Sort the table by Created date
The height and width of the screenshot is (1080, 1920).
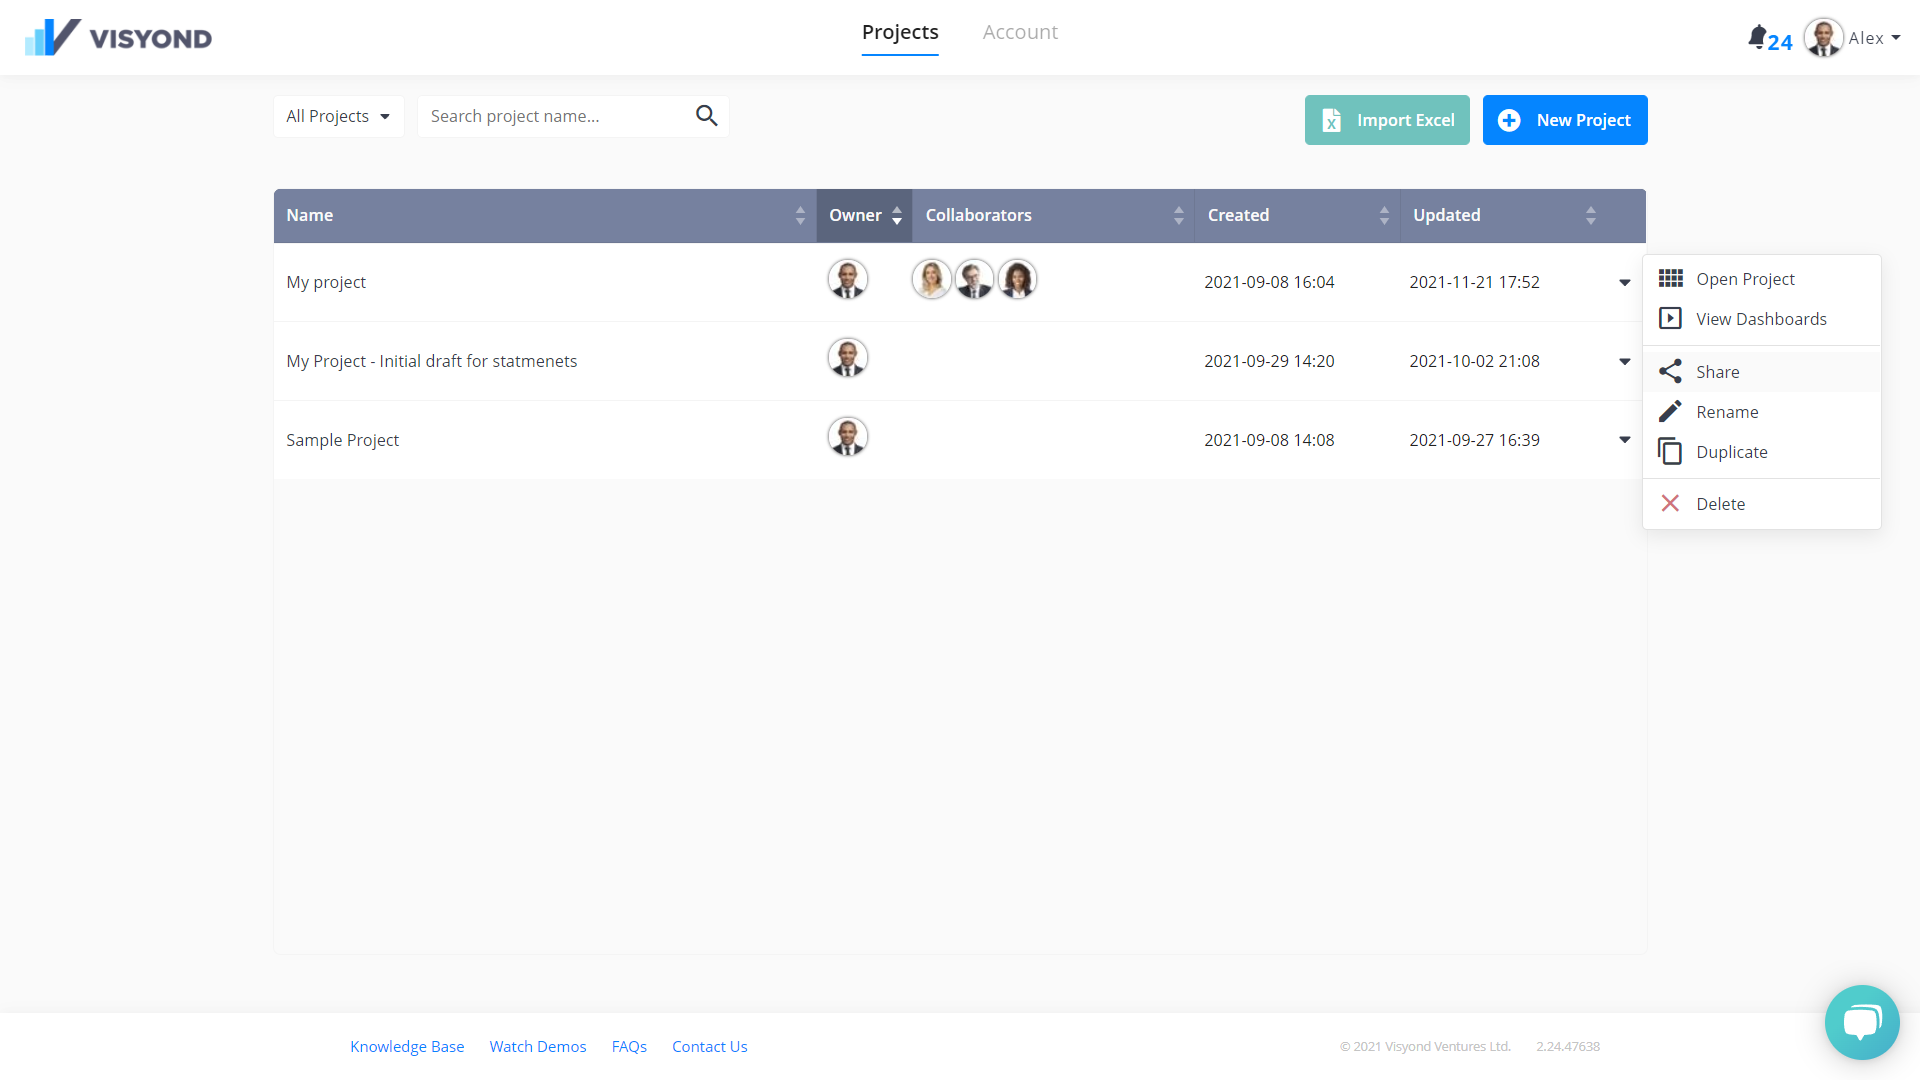(1297, 215)
